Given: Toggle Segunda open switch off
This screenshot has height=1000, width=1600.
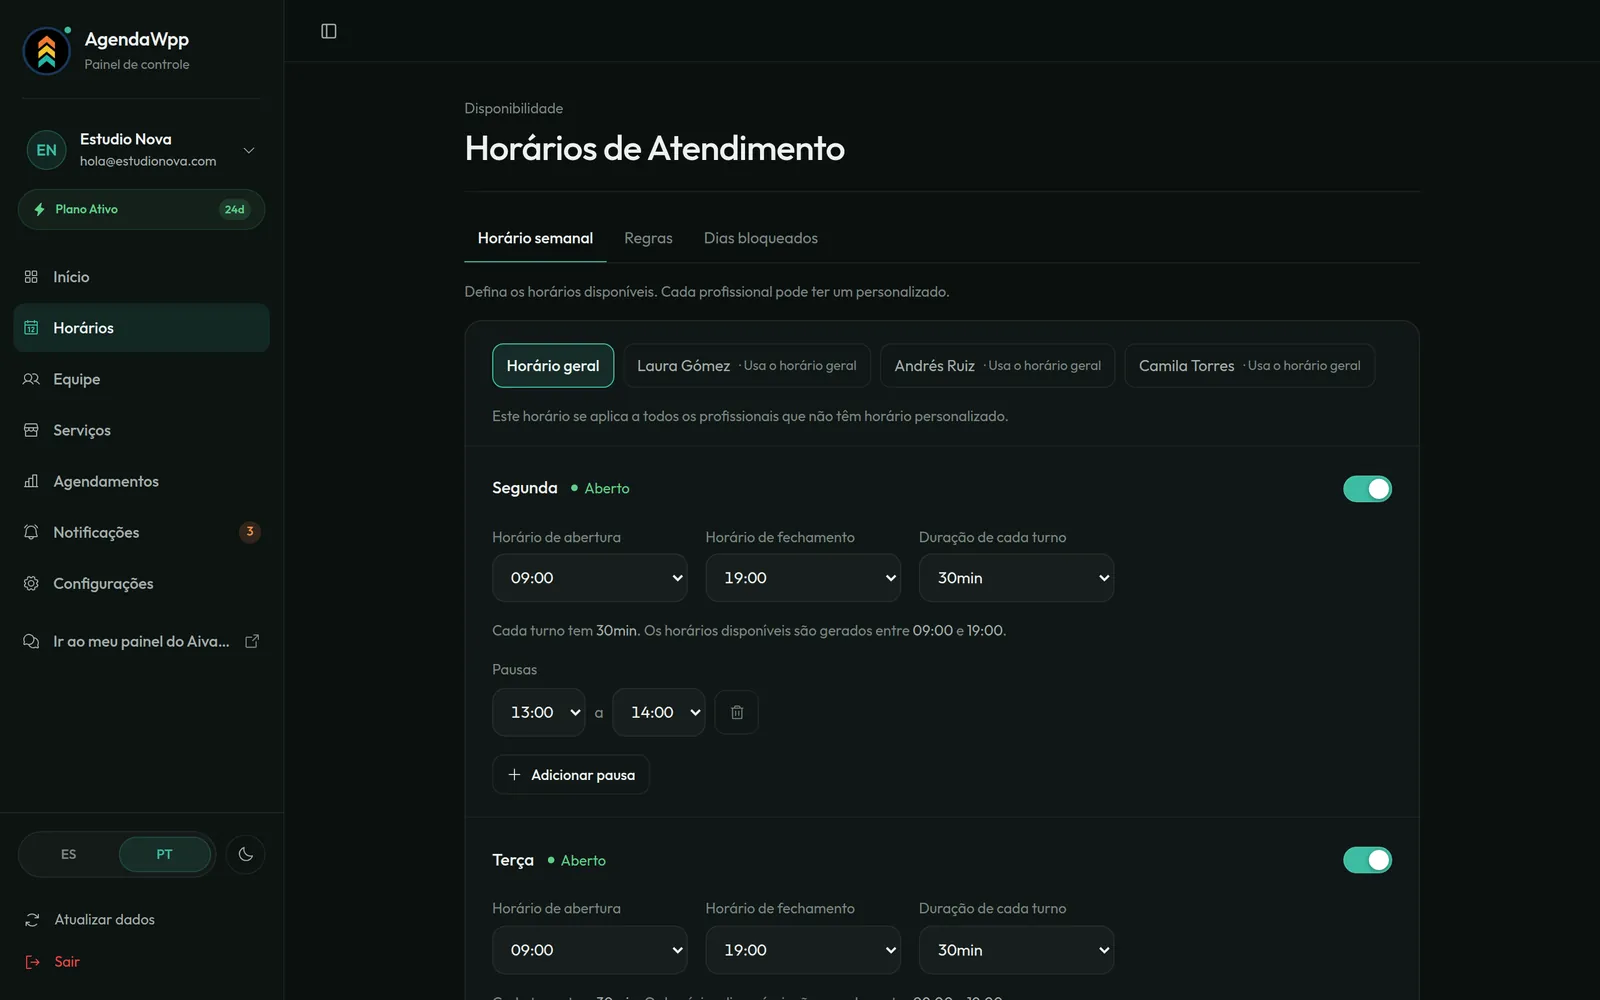Looking at the screenshot, I should pos(1367,488).
